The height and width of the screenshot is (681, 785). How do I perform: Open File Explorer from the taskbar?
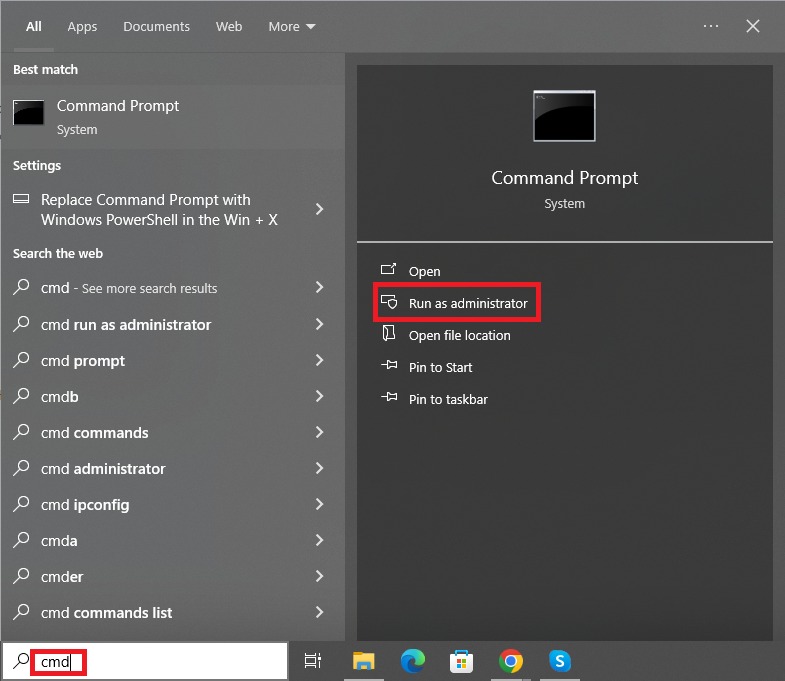tap(363, 661)
